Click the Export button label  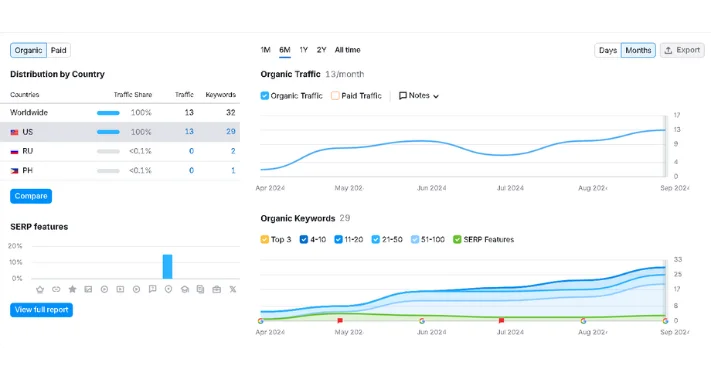[x=688, y=50]
